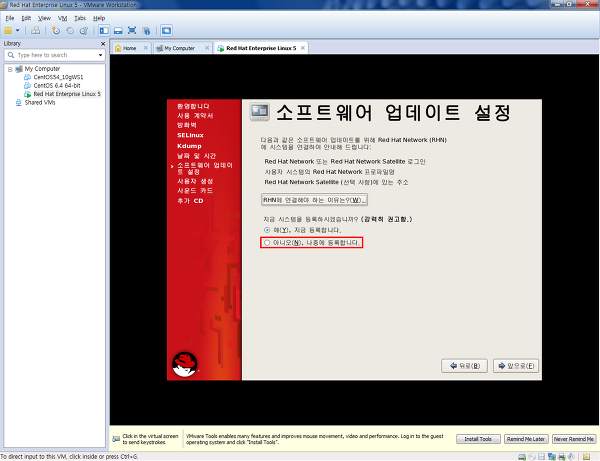Select CentOS54_10gWS1 in the library
Image resolution: width=600 pixels, height=461 pixels.
point(58,77)
